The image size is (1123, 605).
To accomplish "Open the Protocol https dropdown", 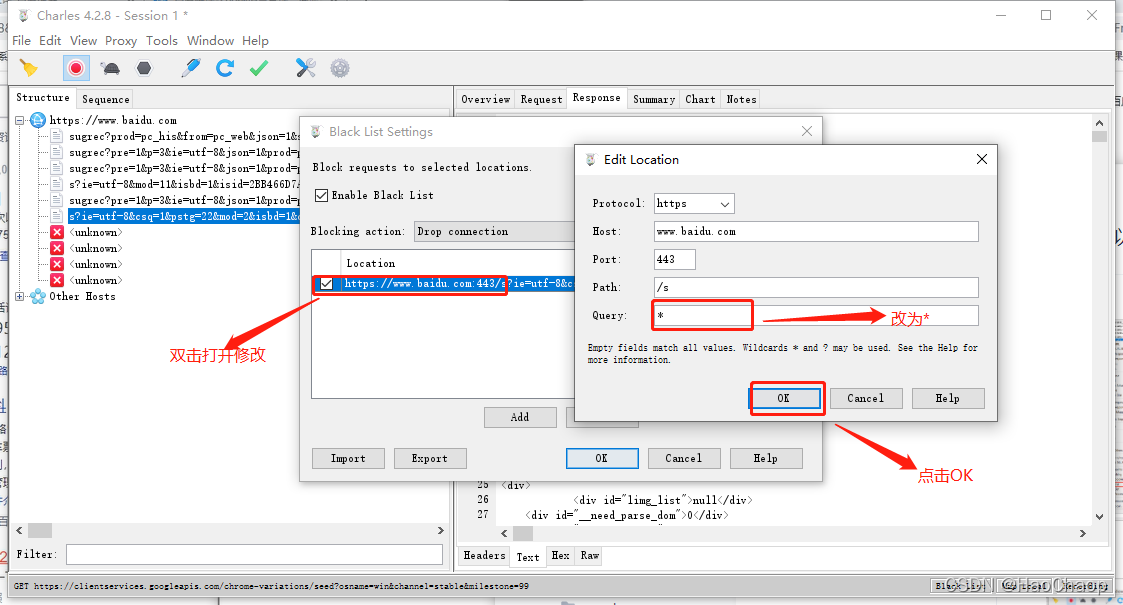I will coord(694,203).
